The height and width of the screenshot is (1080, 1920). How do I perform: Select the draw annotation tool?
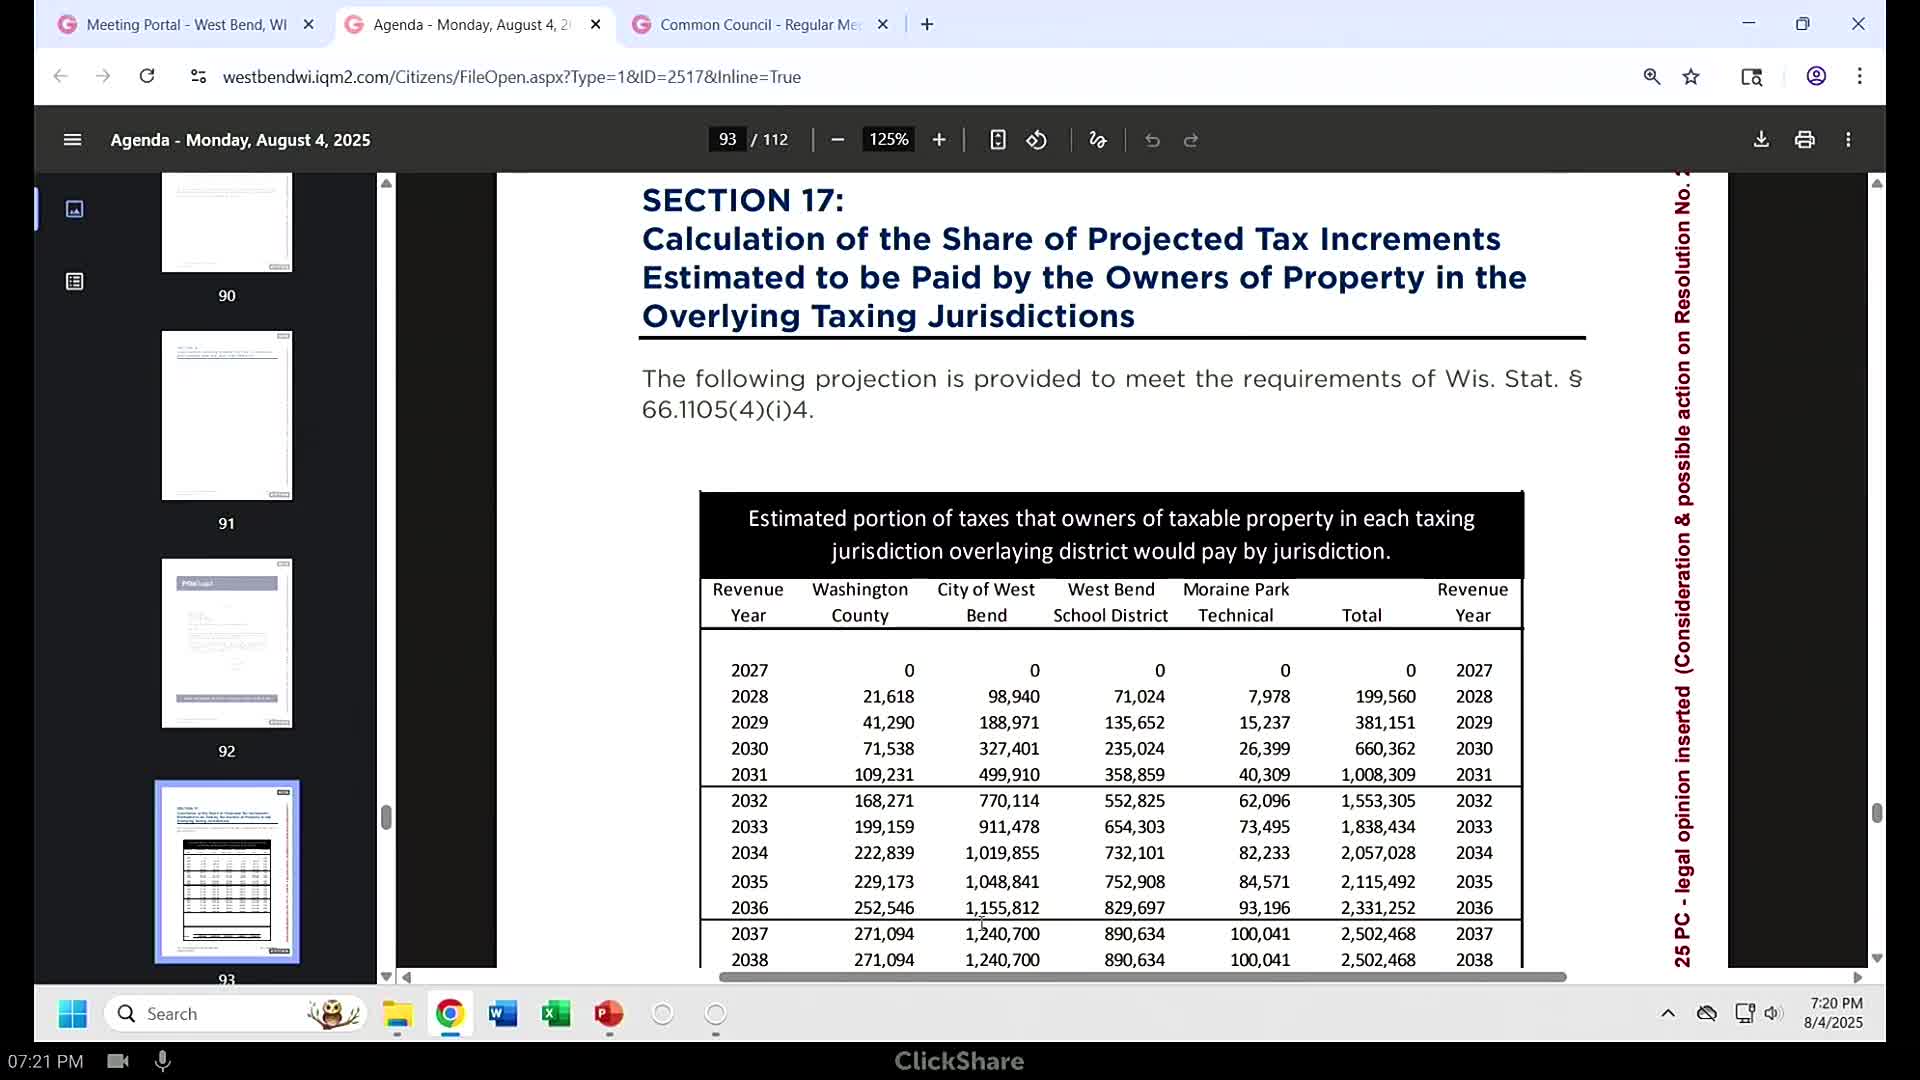pos(1098,140)
